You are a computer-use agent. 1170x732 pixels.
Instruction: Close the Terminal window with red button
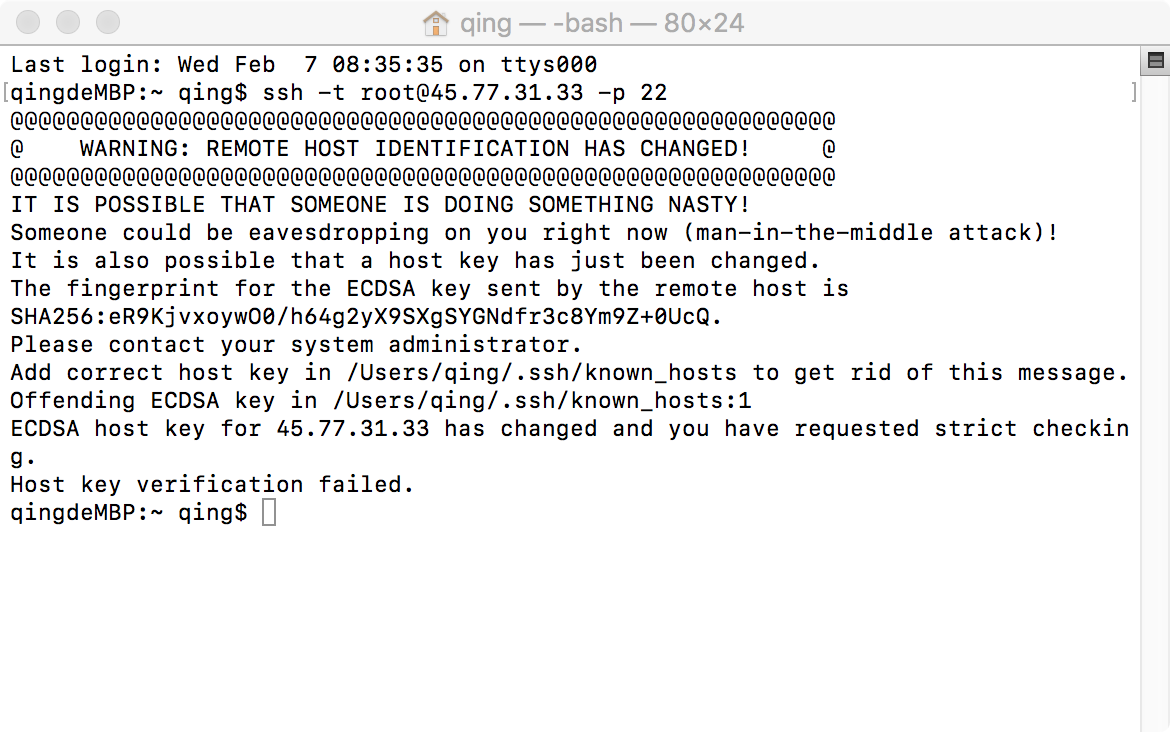(x=28, y=22)
